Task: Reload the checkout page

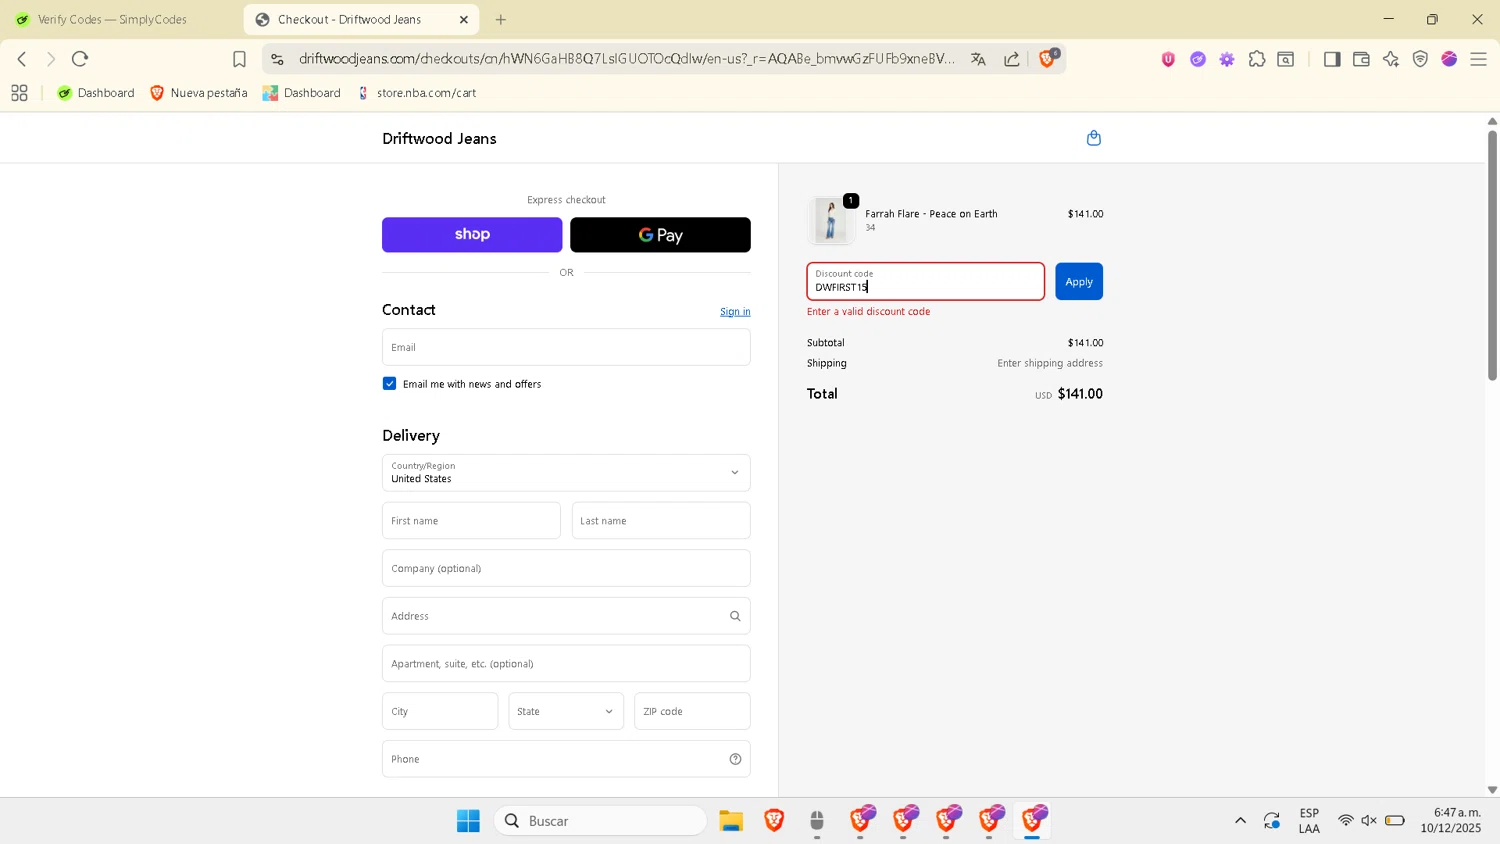Action: [80, 59]
